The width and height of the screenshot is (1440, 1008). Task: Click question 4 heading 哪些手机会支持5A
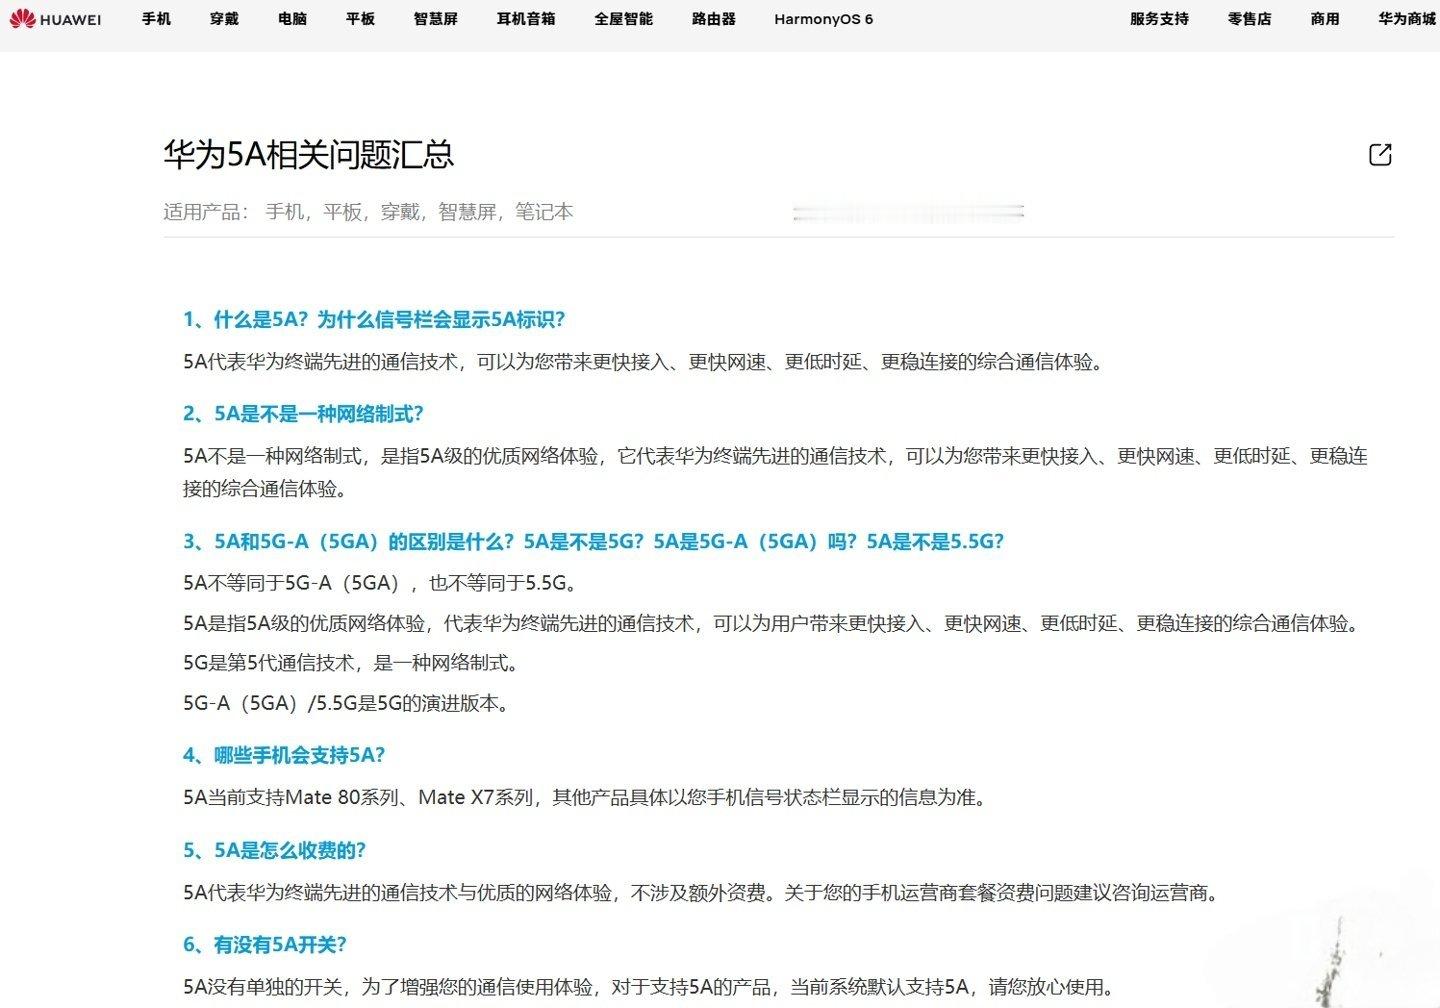click(x=284, y=756)
